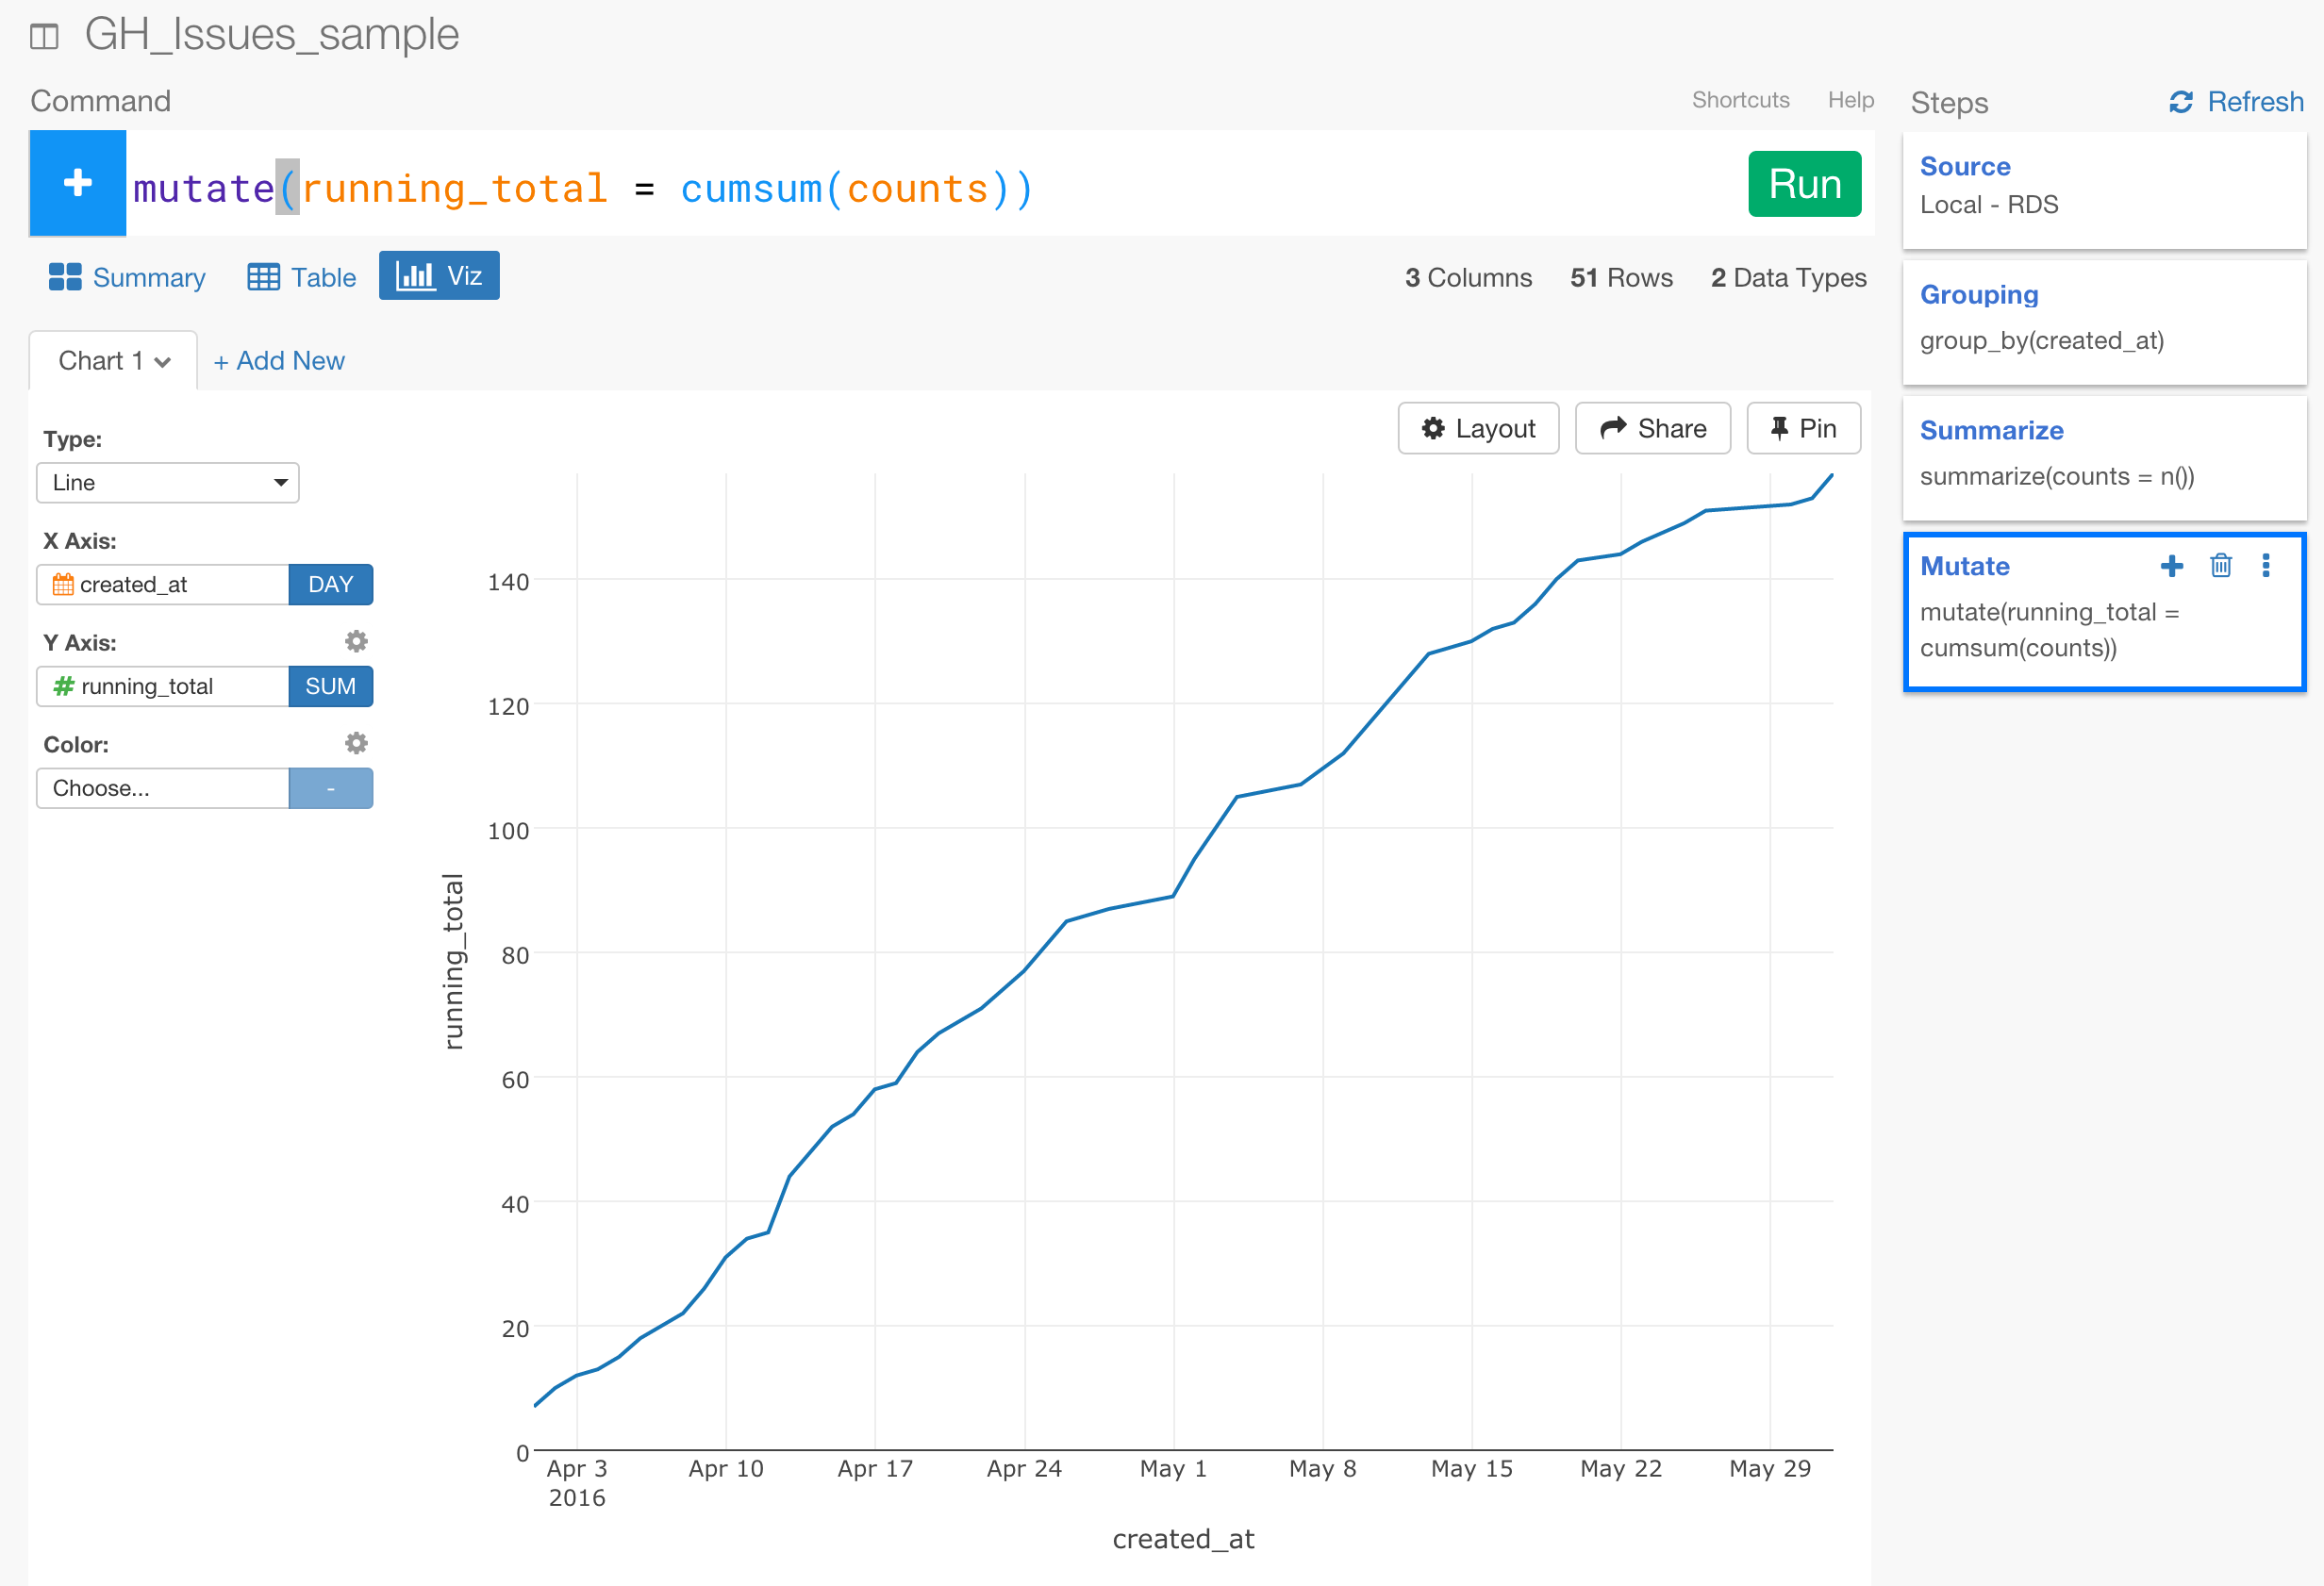Screen dimensions: 2324x1586
Task: Open more options for the Mutate step
Action: click(x=2265, y=566)
